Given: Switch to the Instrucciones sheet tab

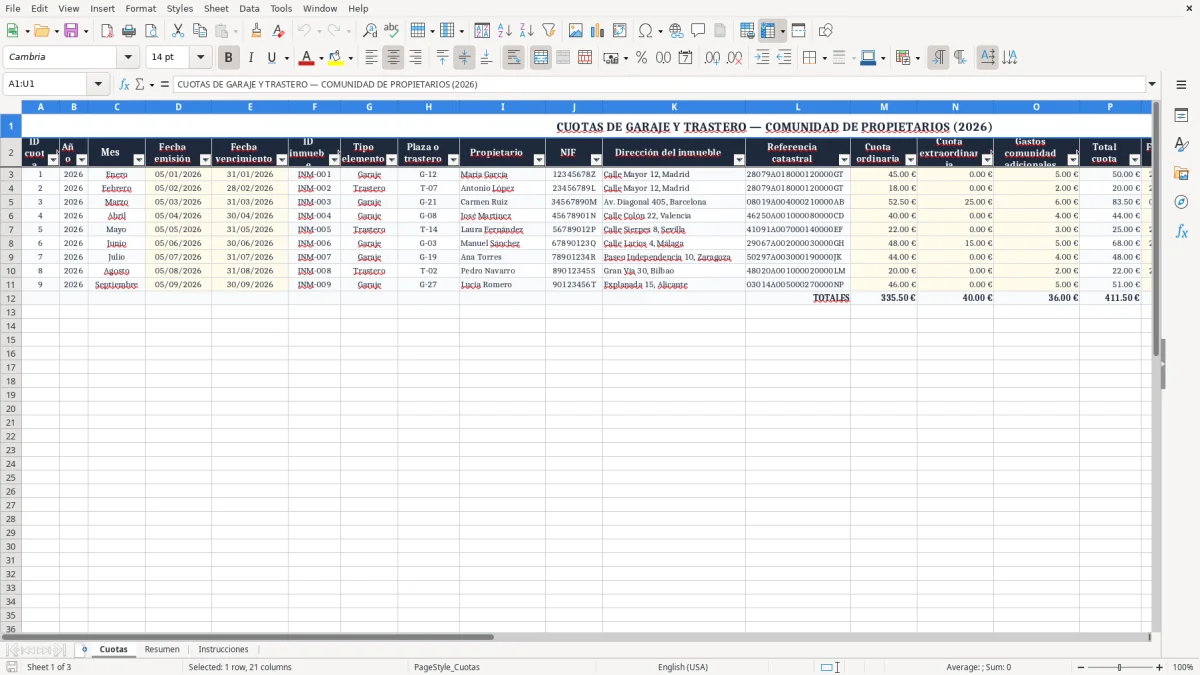Looking at the screenshot, I should point(223,649).
